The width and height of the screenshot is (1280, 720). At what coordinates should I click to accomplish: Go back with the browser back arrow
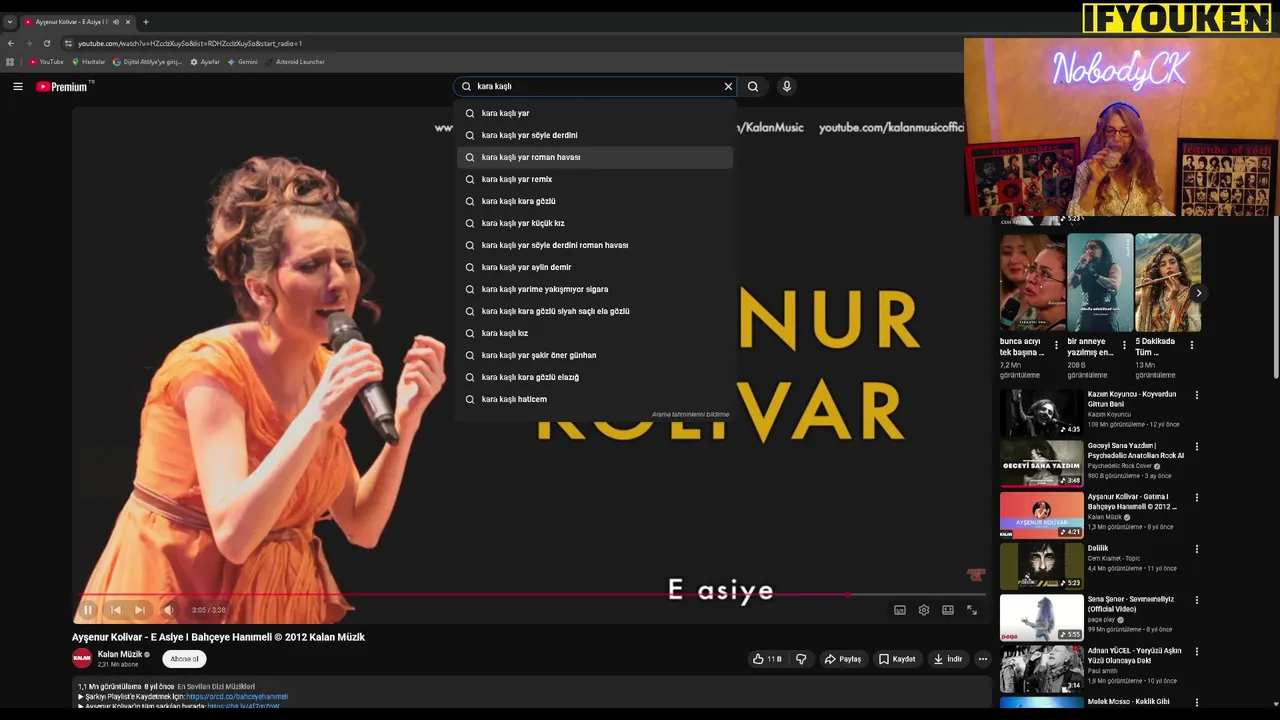[11, 43]
